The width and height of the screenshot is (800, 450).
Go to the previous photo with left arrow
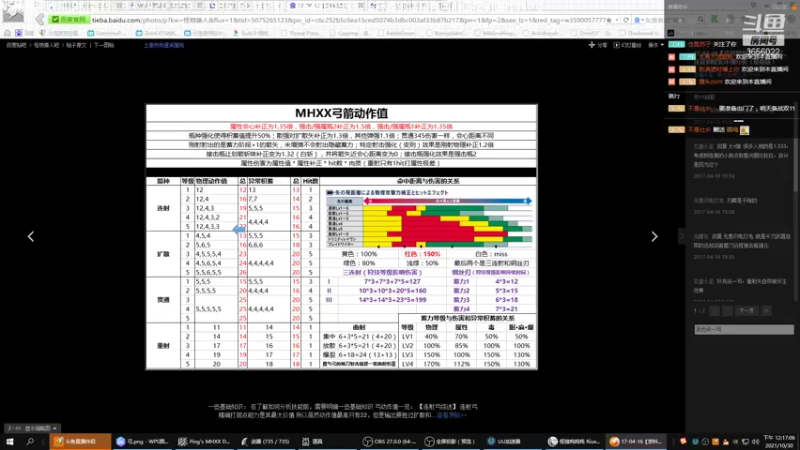(x=31, y=236)
